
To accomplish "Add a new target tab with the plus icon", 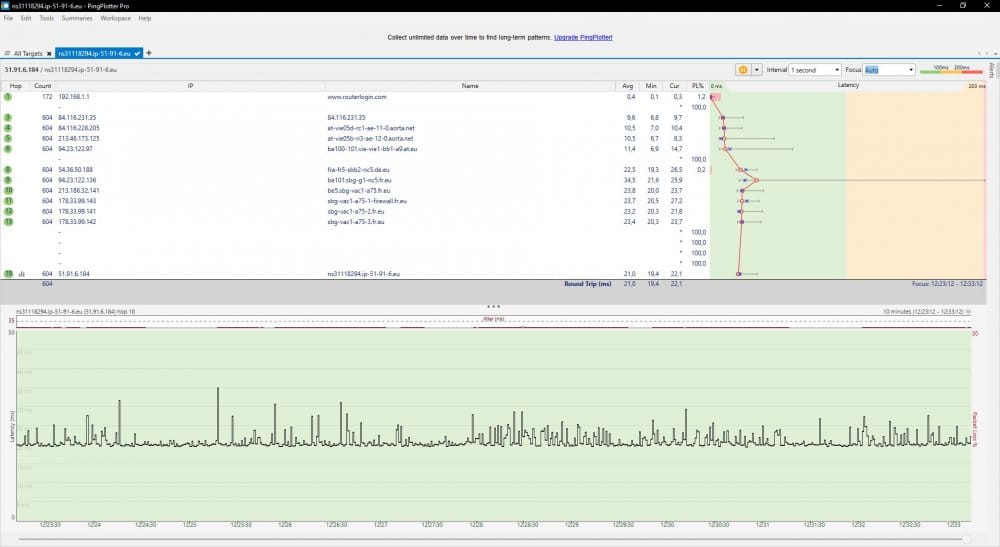I will pyautogui.click(x=149, y=52).
